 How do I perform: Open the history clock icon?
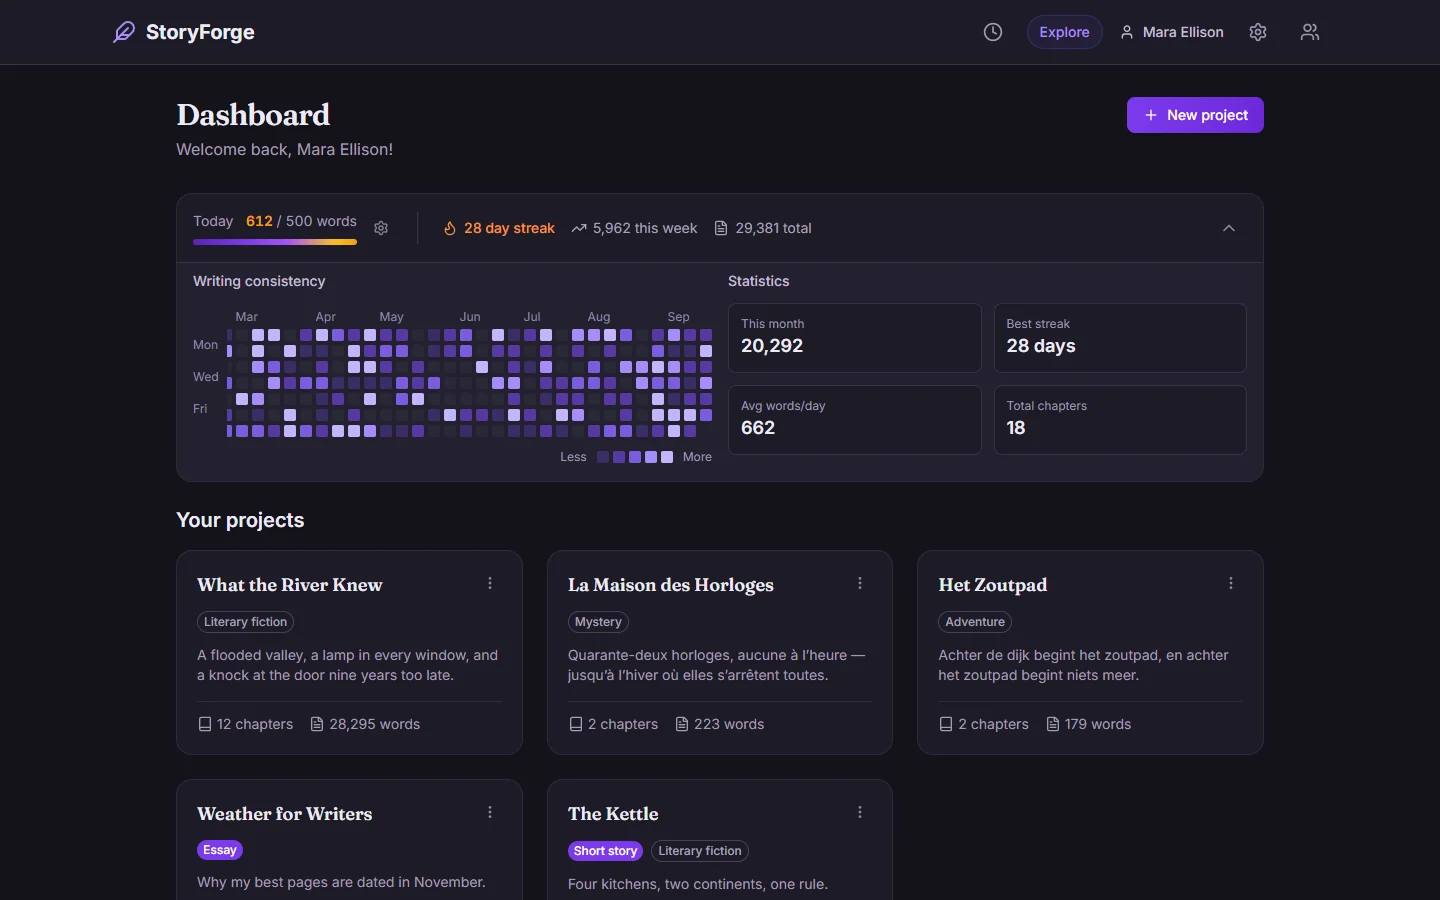[x=993, y=32]
